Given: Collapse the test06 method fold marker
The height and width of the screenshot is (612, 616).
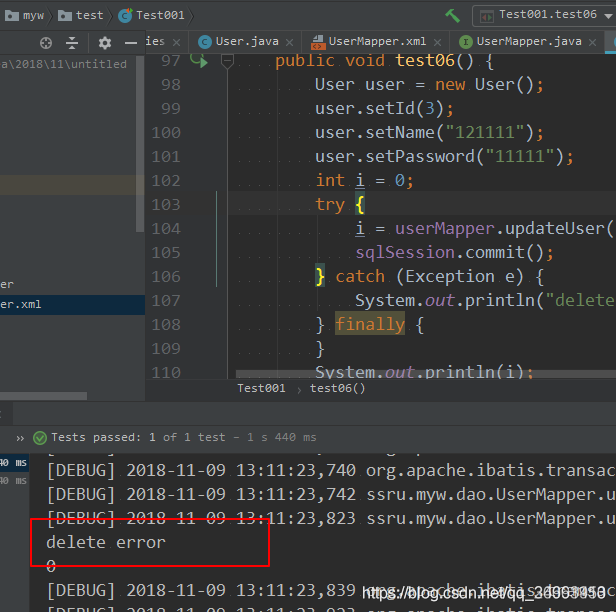Looking at the screenshot, I should click(227, 61).
